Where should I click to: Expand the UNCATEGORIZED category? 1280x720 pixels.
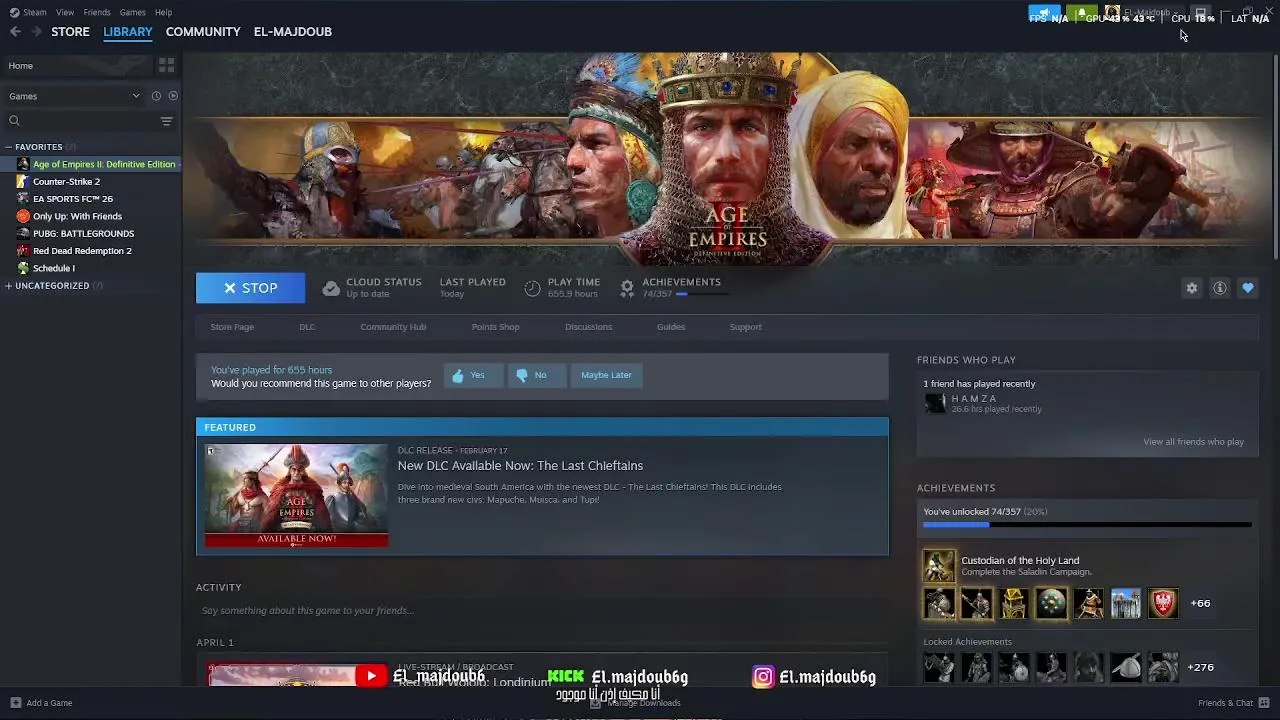pyautogui.click(x=8, y=286)
